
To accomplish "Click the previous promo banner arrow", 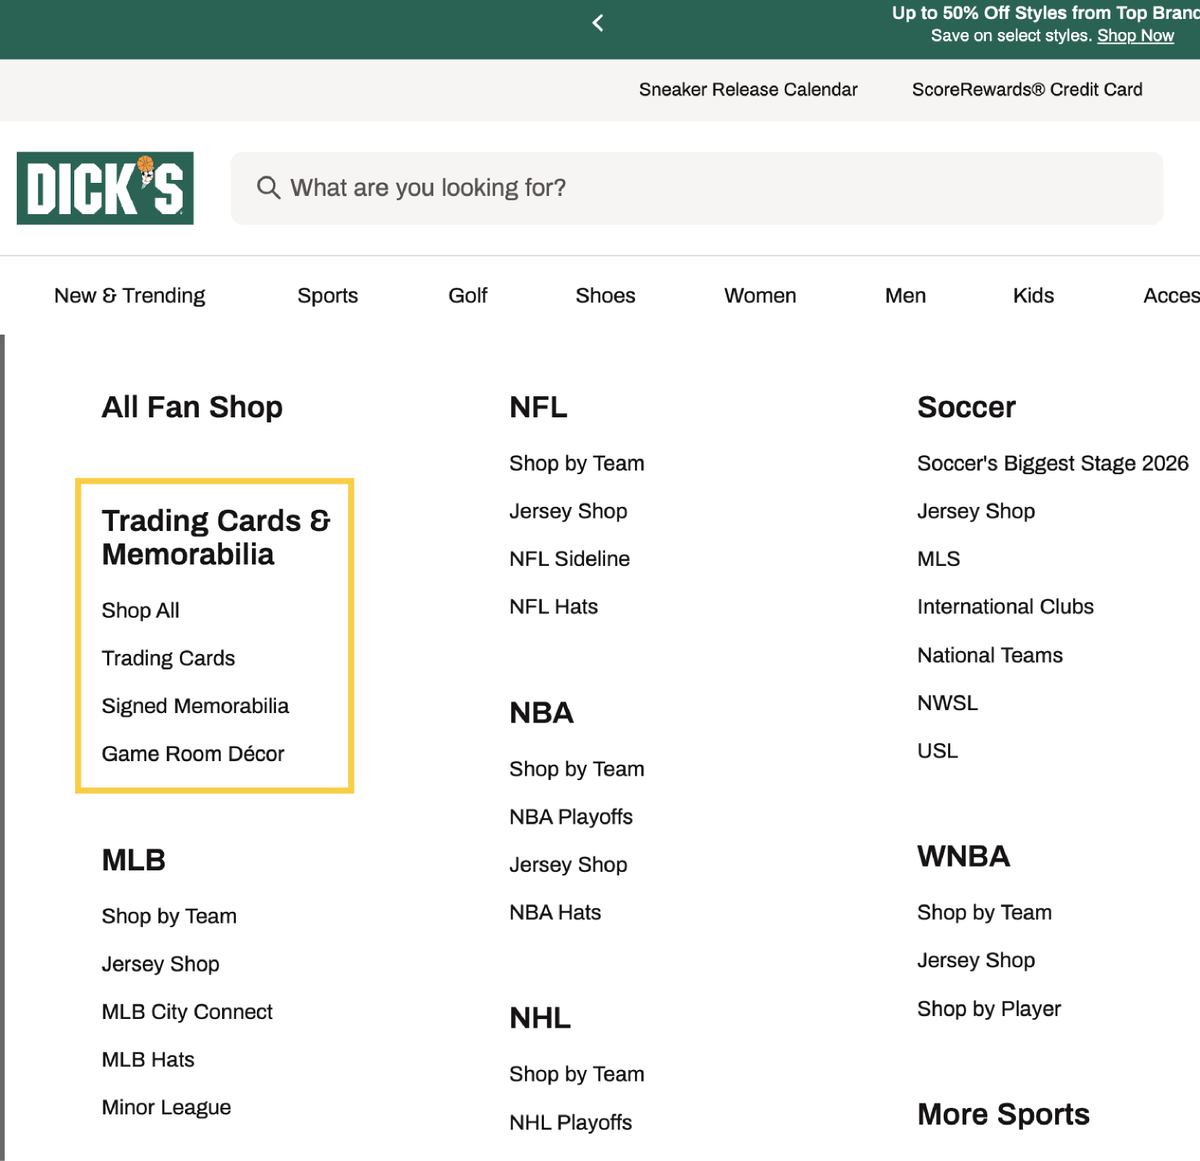I will point(598,23).
